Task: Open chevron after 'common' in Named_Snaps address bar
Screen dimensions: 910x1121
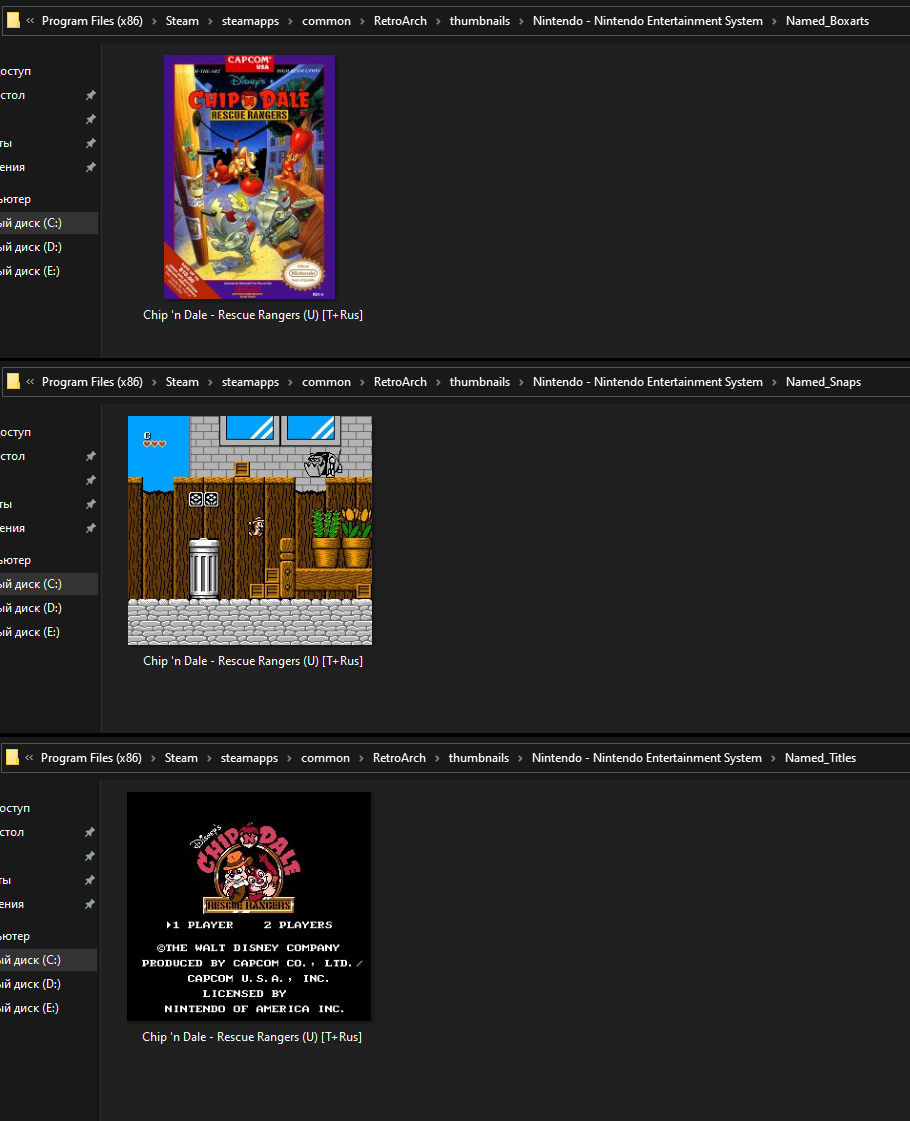Action: 362,382
